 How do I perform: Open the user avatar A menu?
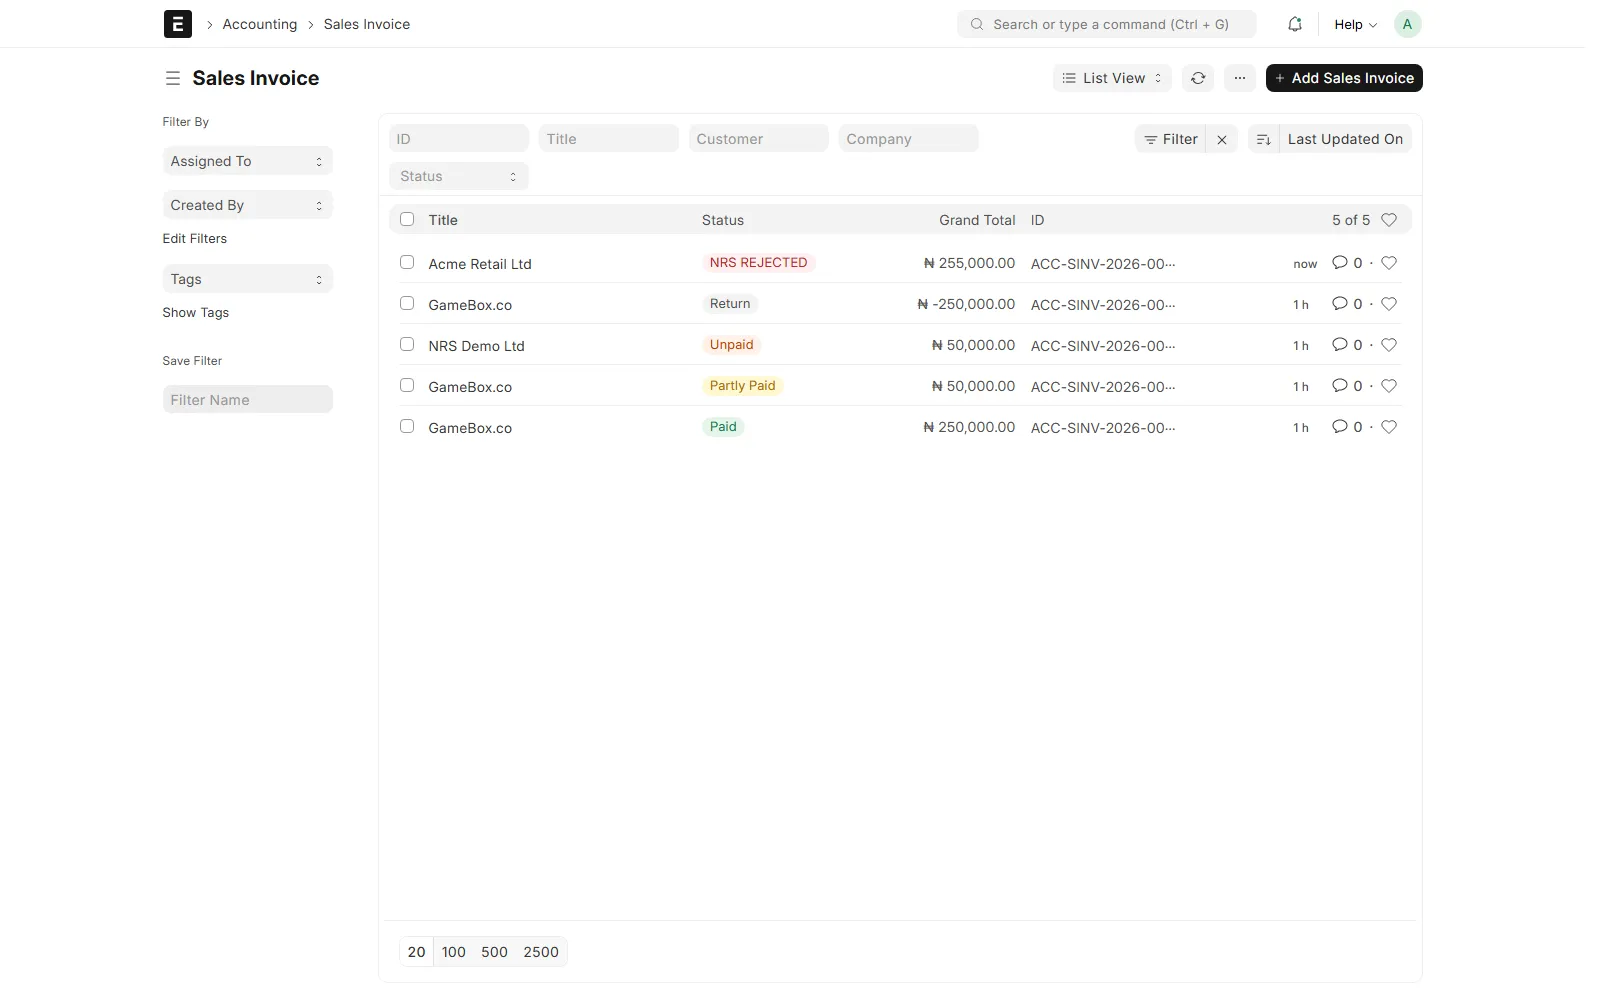click(x=1407, y=24)
